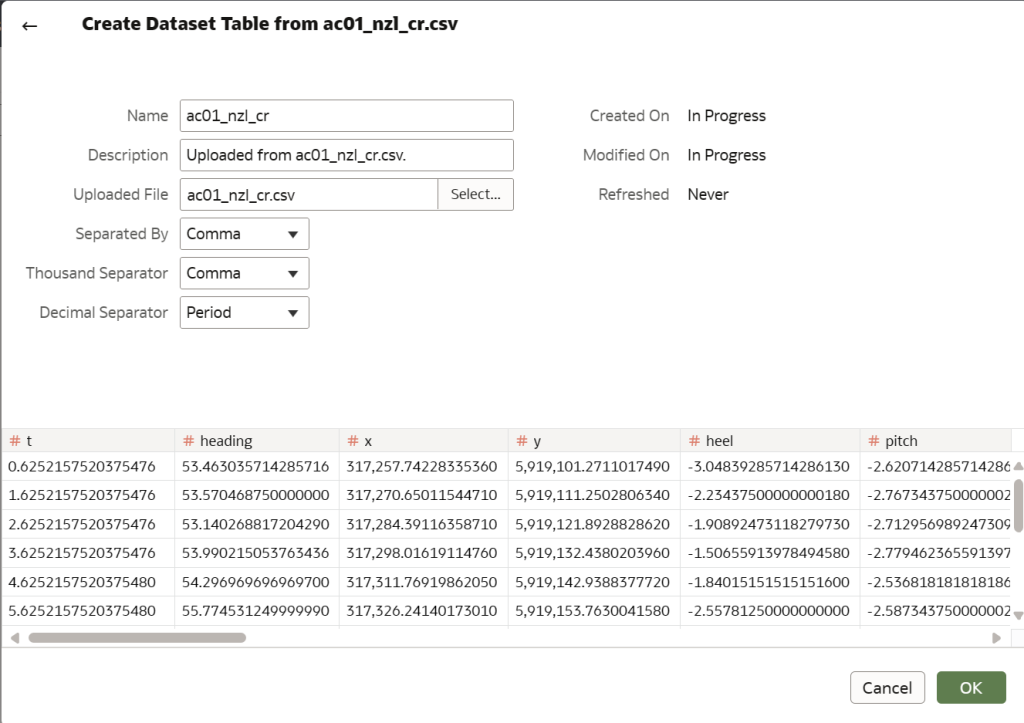Go back using the left arrow icon
The height and width of the screenshot is (723, 1024).
pyautogui.click(x=29, y=26)
